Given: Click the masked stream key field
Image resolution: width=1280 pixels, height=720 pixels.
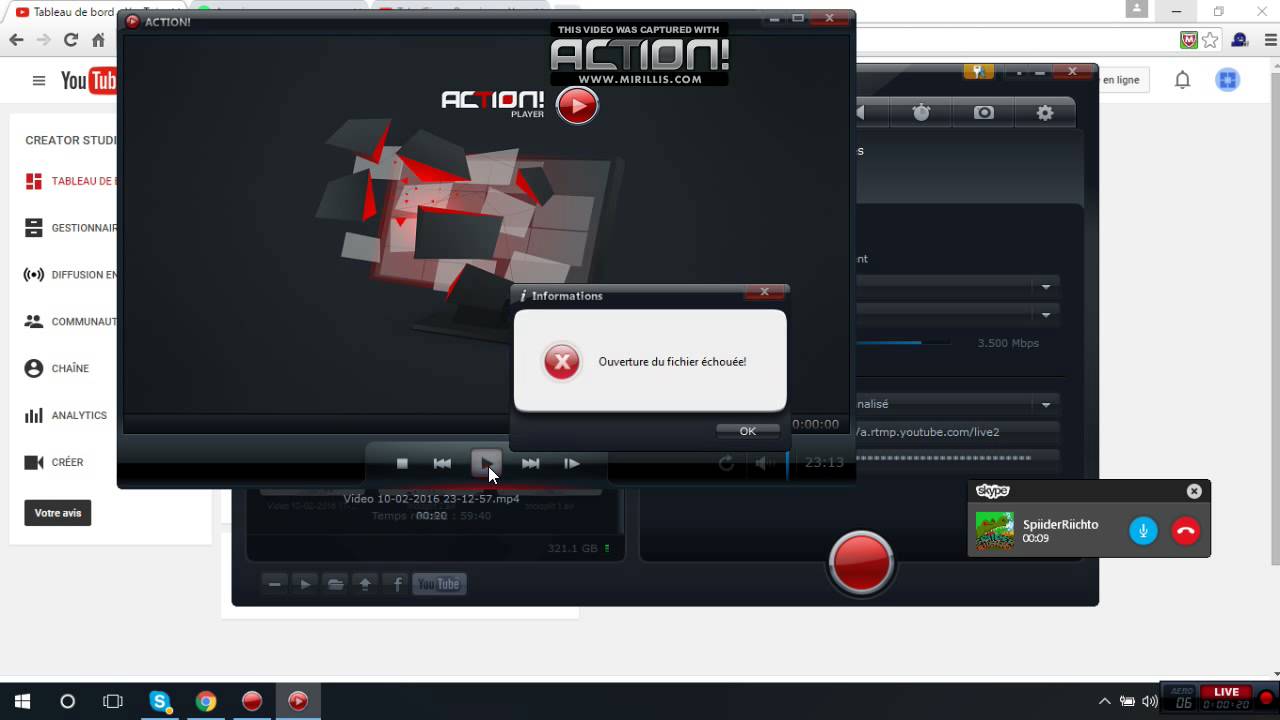Looking at the screenshot, I should coord(958,458).
